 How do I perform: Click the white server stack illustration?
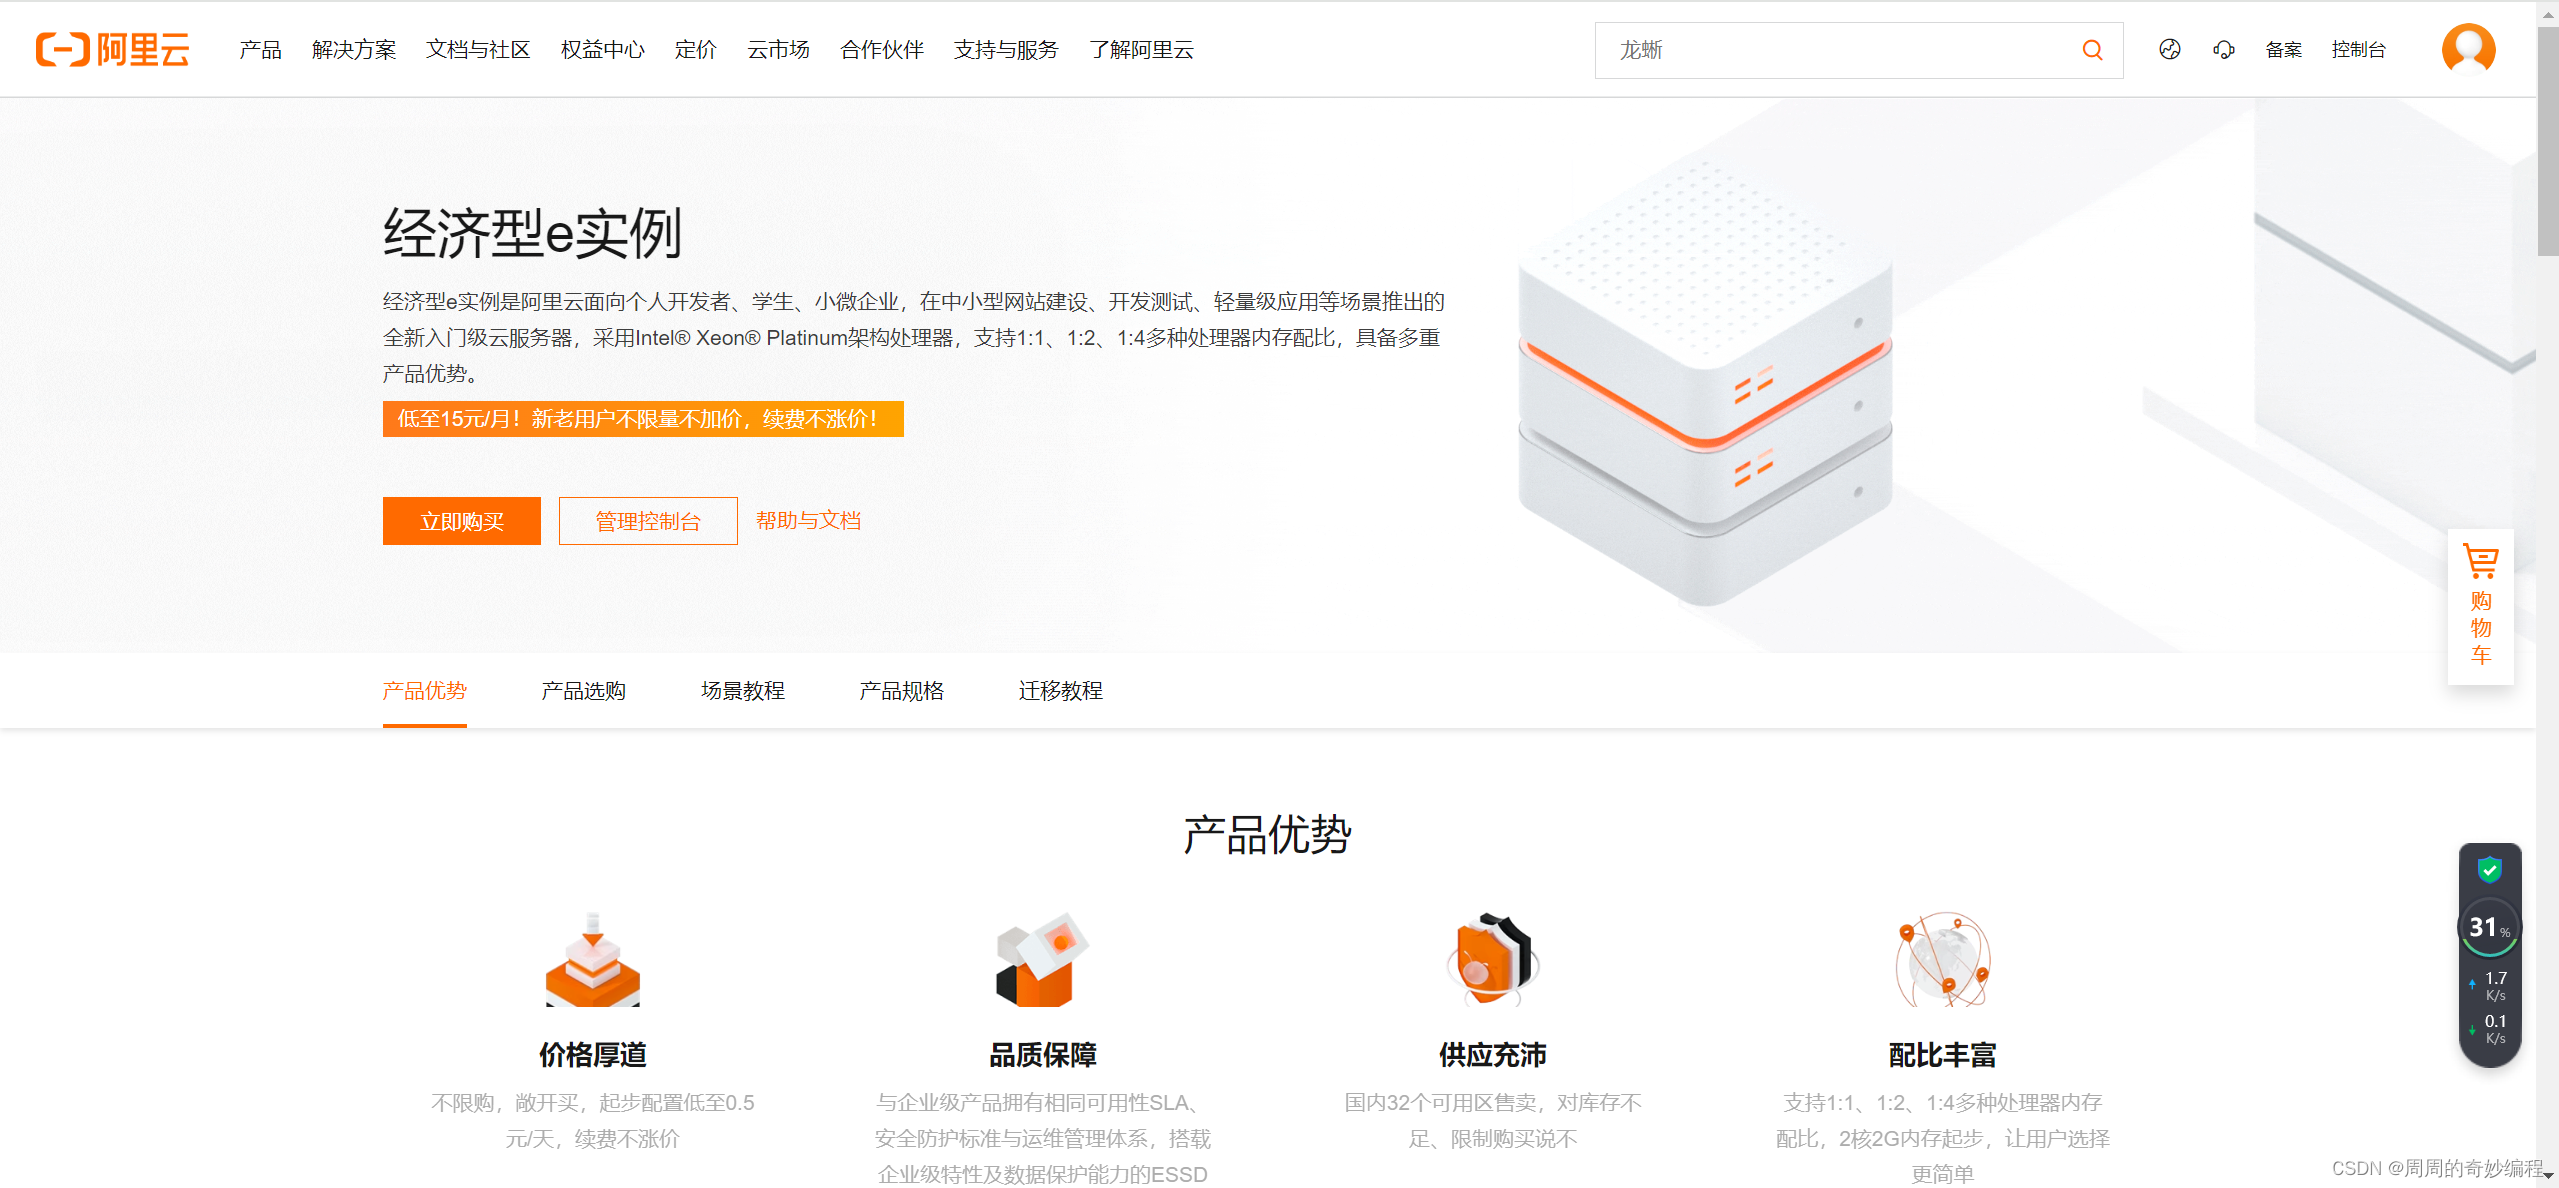[1704, 385]
